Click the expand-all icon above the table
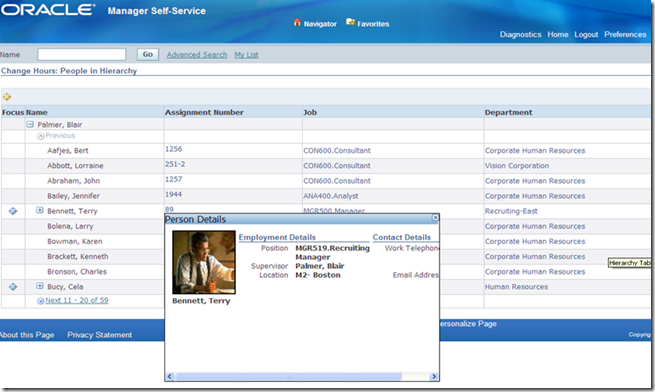This screenshot has width=655, height=392. point(7,97)
